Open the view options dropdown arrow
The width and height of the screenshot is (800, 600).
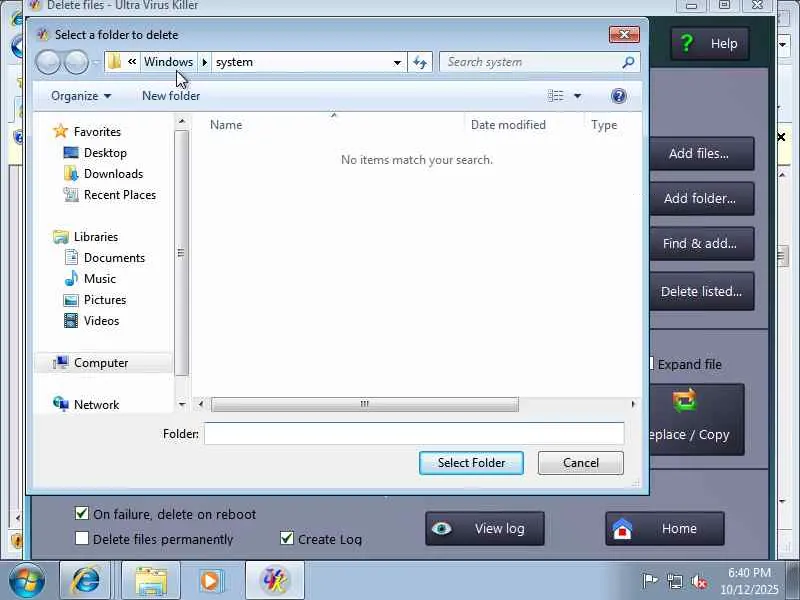577,96
